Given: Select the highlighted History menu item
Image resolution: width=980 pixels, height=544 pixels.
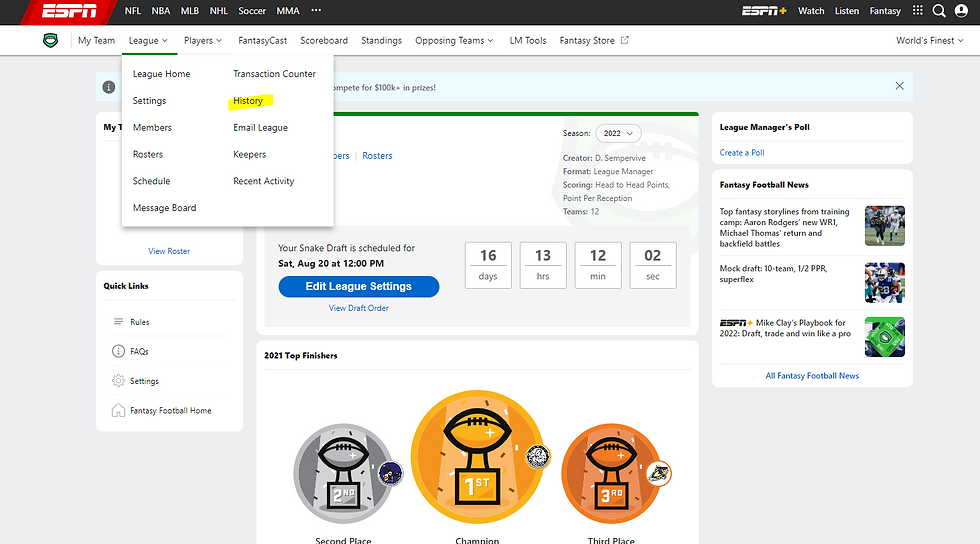Looking at the screenshot, I should [248, 101].
